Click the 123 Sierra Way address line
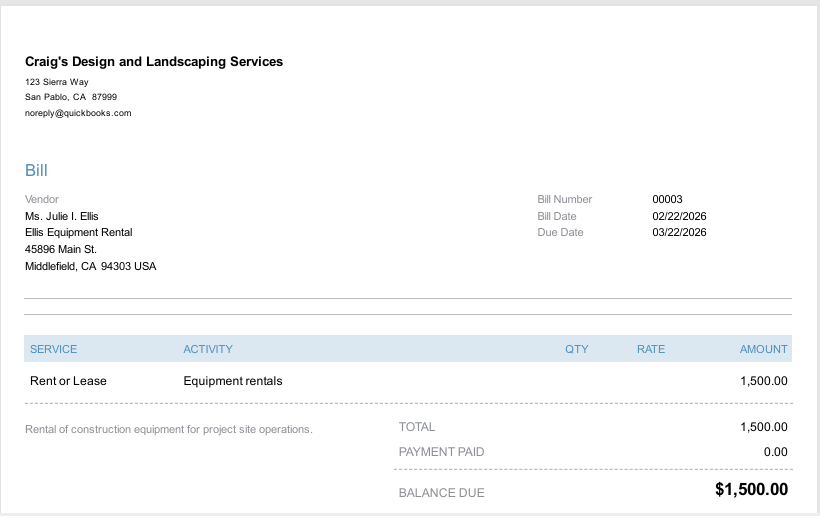This screenshot has width=820, height=520. click(x=57, y=81)
